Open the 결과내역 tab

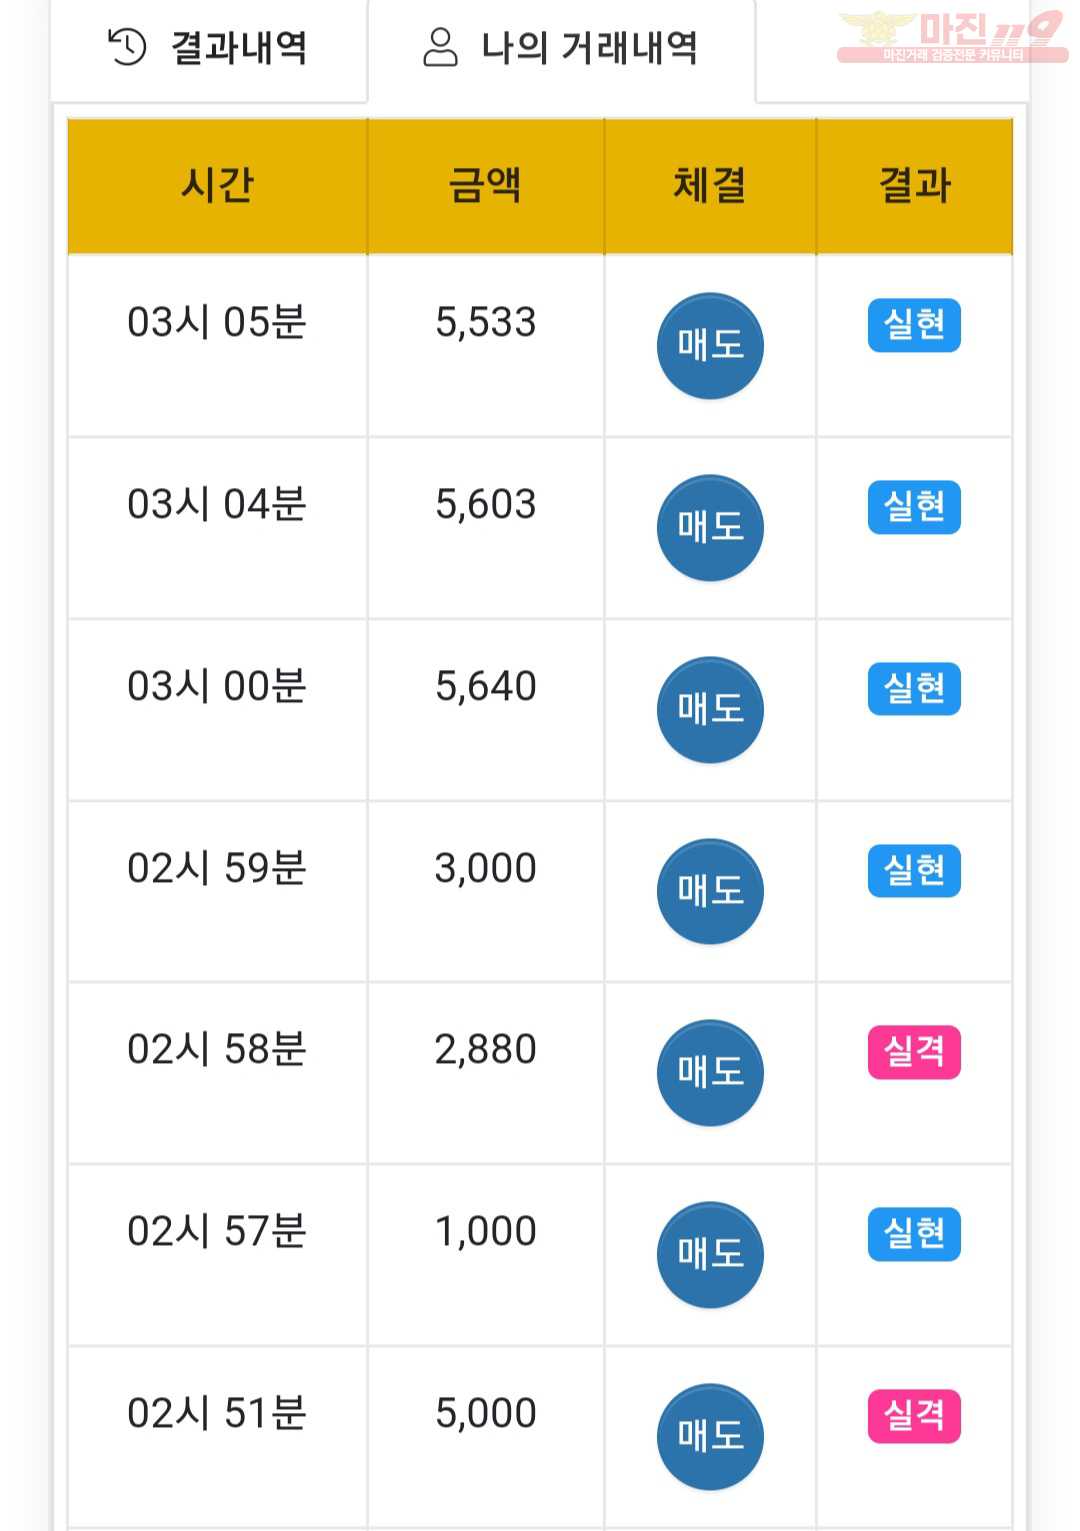[209, 48]
